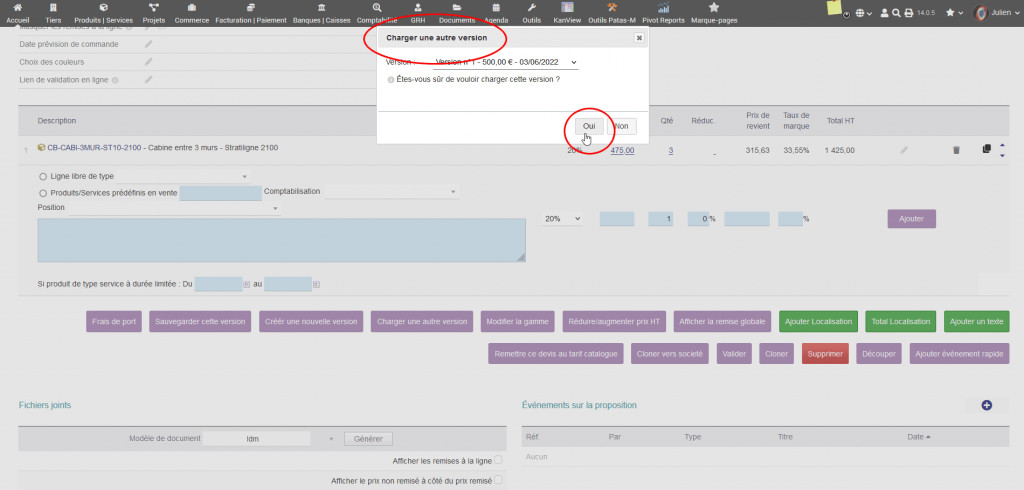Confirm loading version with Oui
1024x490 pixels.
click(x=589, y=126)
